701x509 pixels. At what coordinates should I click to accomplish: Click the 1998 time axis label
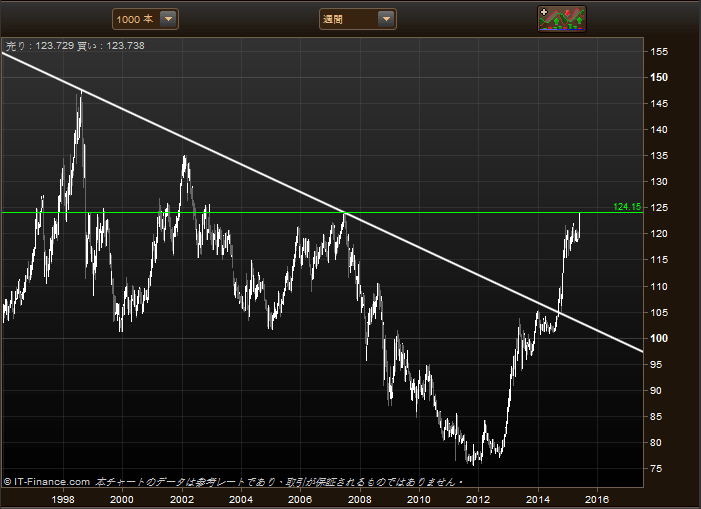[x=63, y=500]
